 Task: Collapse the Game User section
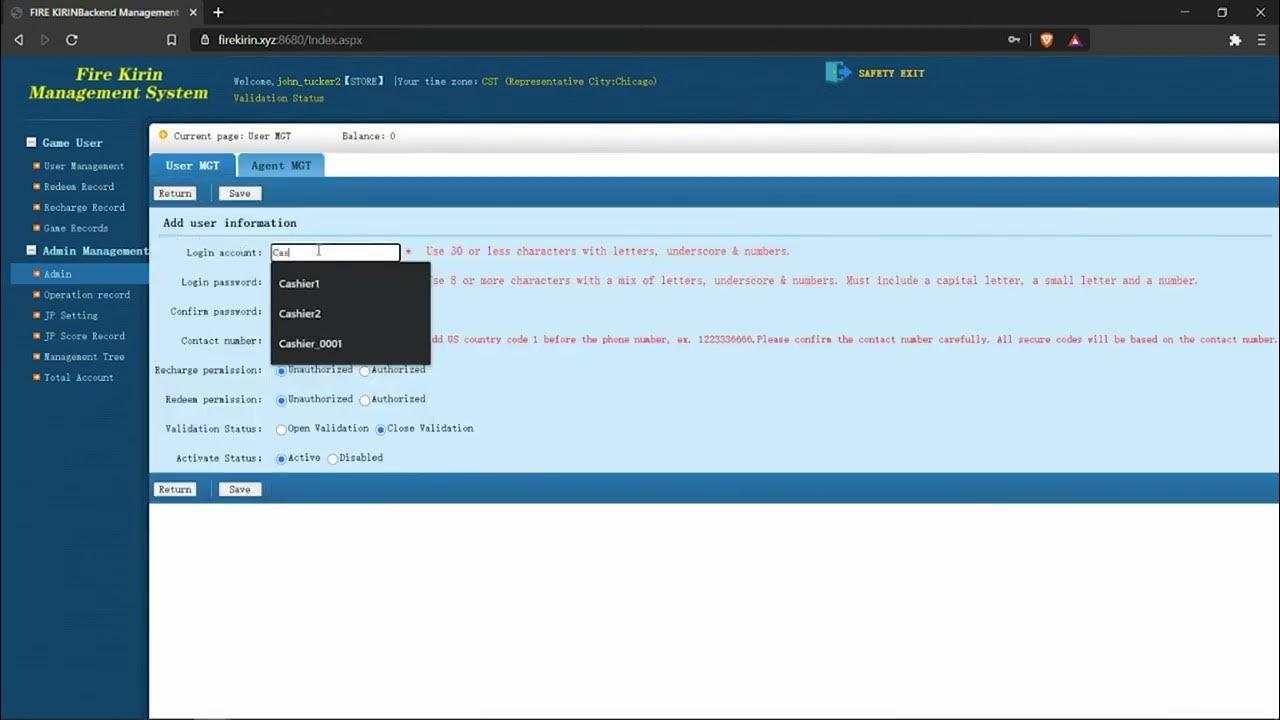[x=31, y=143]
